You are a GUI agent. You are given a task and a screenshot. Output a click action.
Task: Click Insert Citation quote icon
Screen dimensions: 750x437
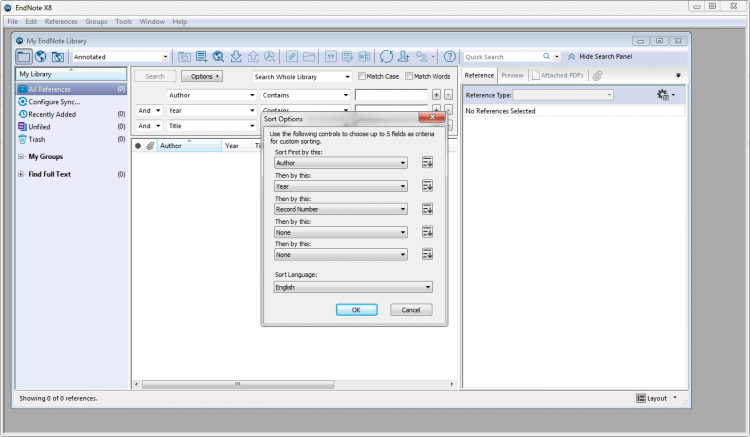click(331, 57)
